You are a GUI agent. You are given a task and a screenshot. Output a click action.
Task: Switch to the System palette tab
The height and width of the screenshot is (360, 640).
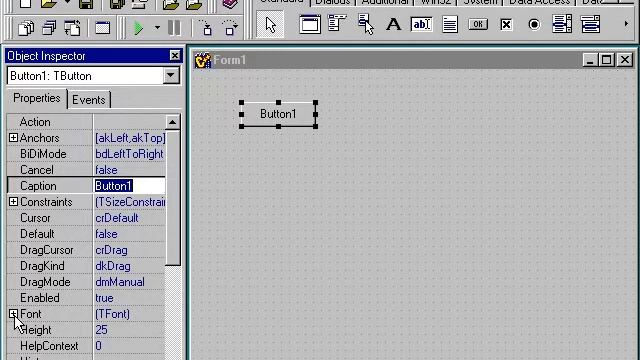point(480,2)
